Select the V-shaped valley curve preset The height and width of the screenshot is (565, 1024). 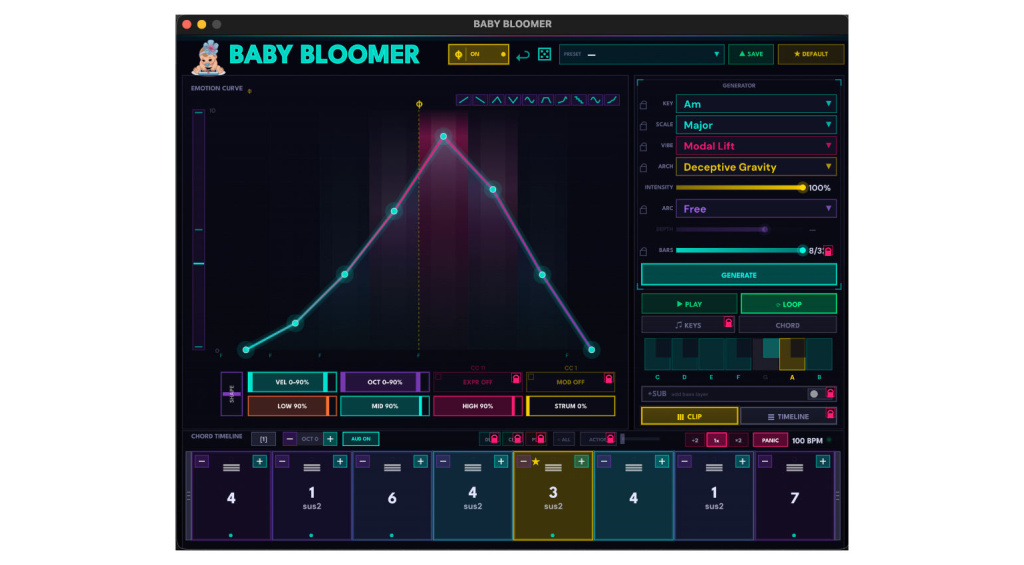coord(513,100)
